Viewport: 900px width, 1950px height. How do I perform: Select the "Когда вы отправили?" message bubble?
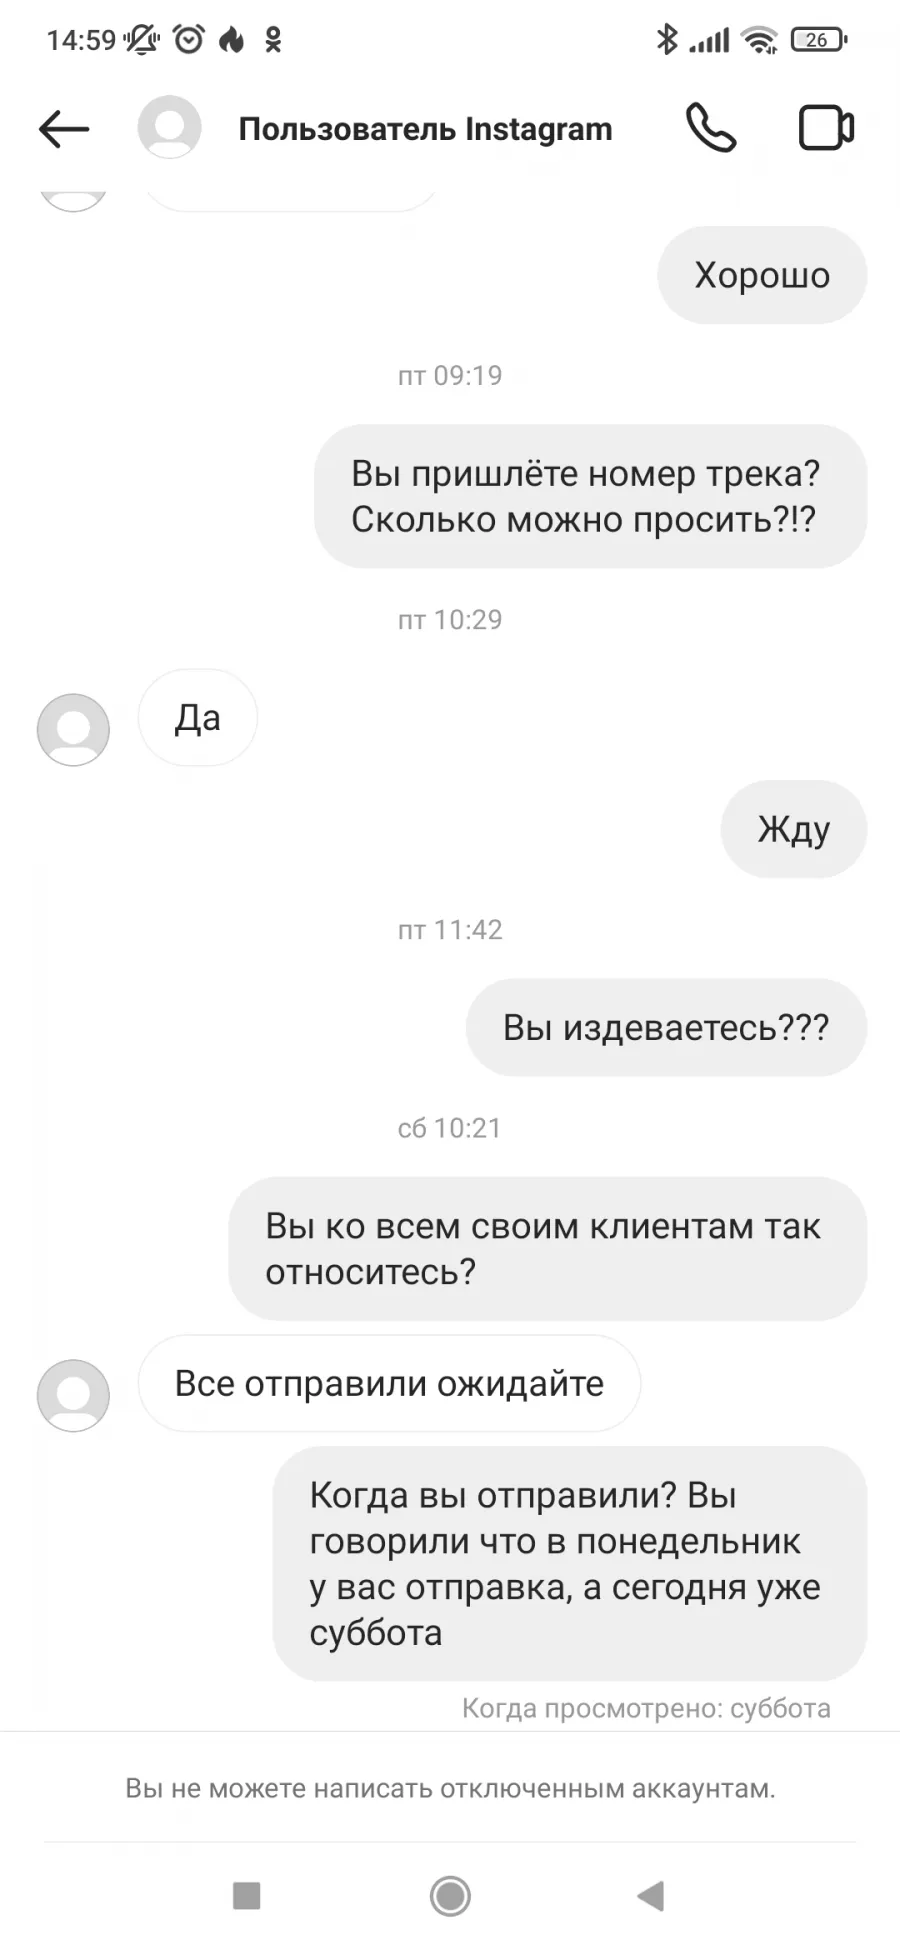570,1563
